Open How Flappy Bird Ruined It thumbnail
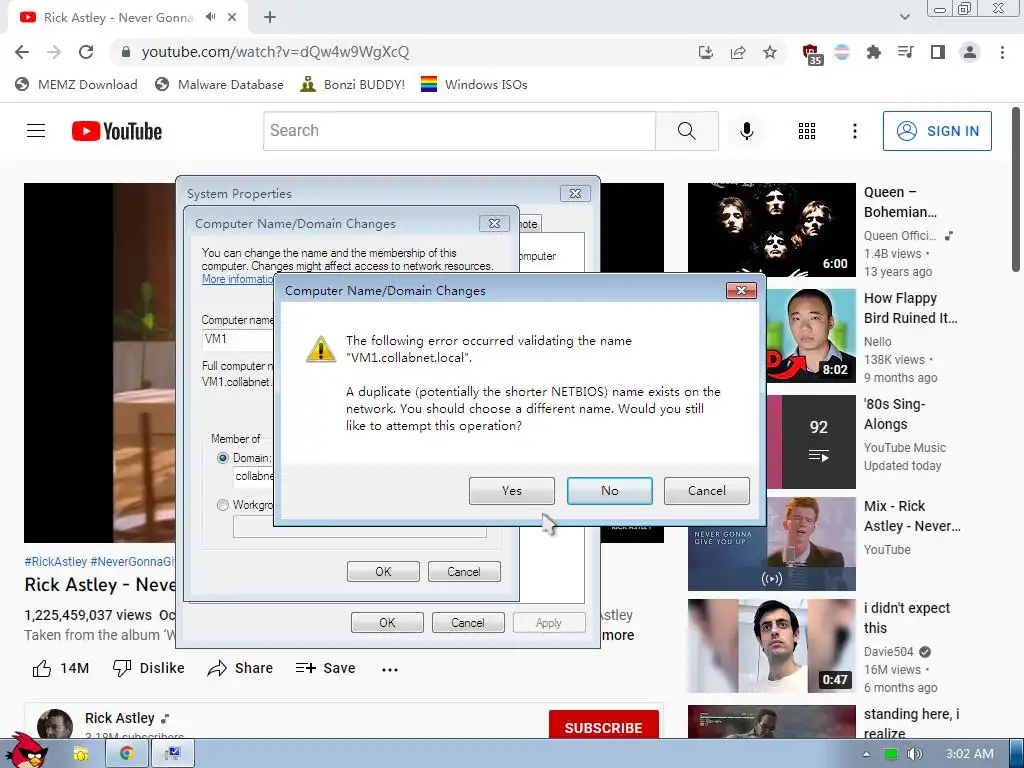This screenshot has height=768, width=1024. click(x=810, y=335)
